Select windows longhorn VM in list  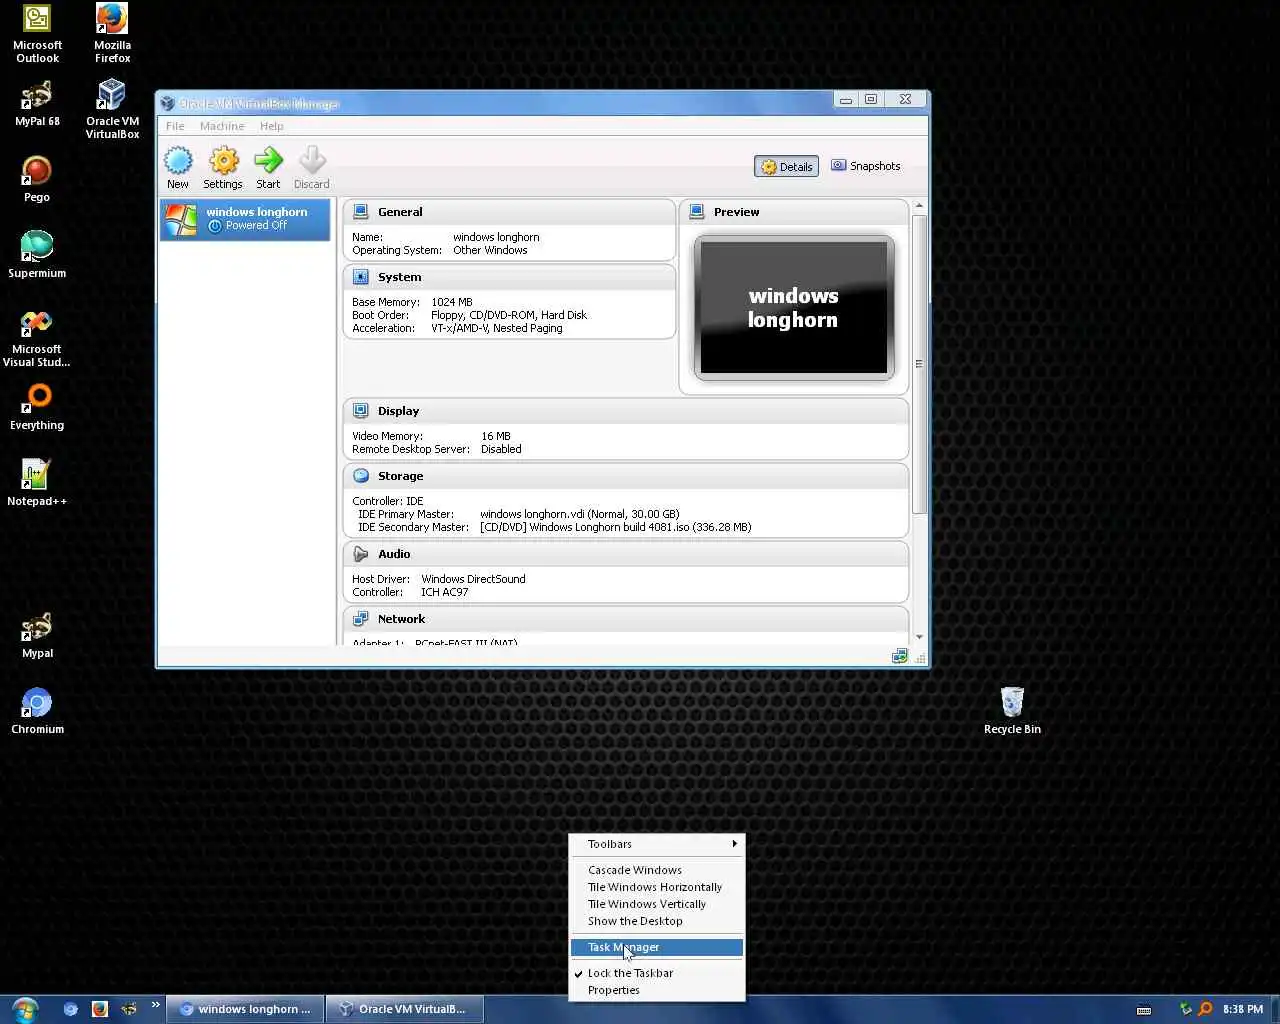[245, 219]
